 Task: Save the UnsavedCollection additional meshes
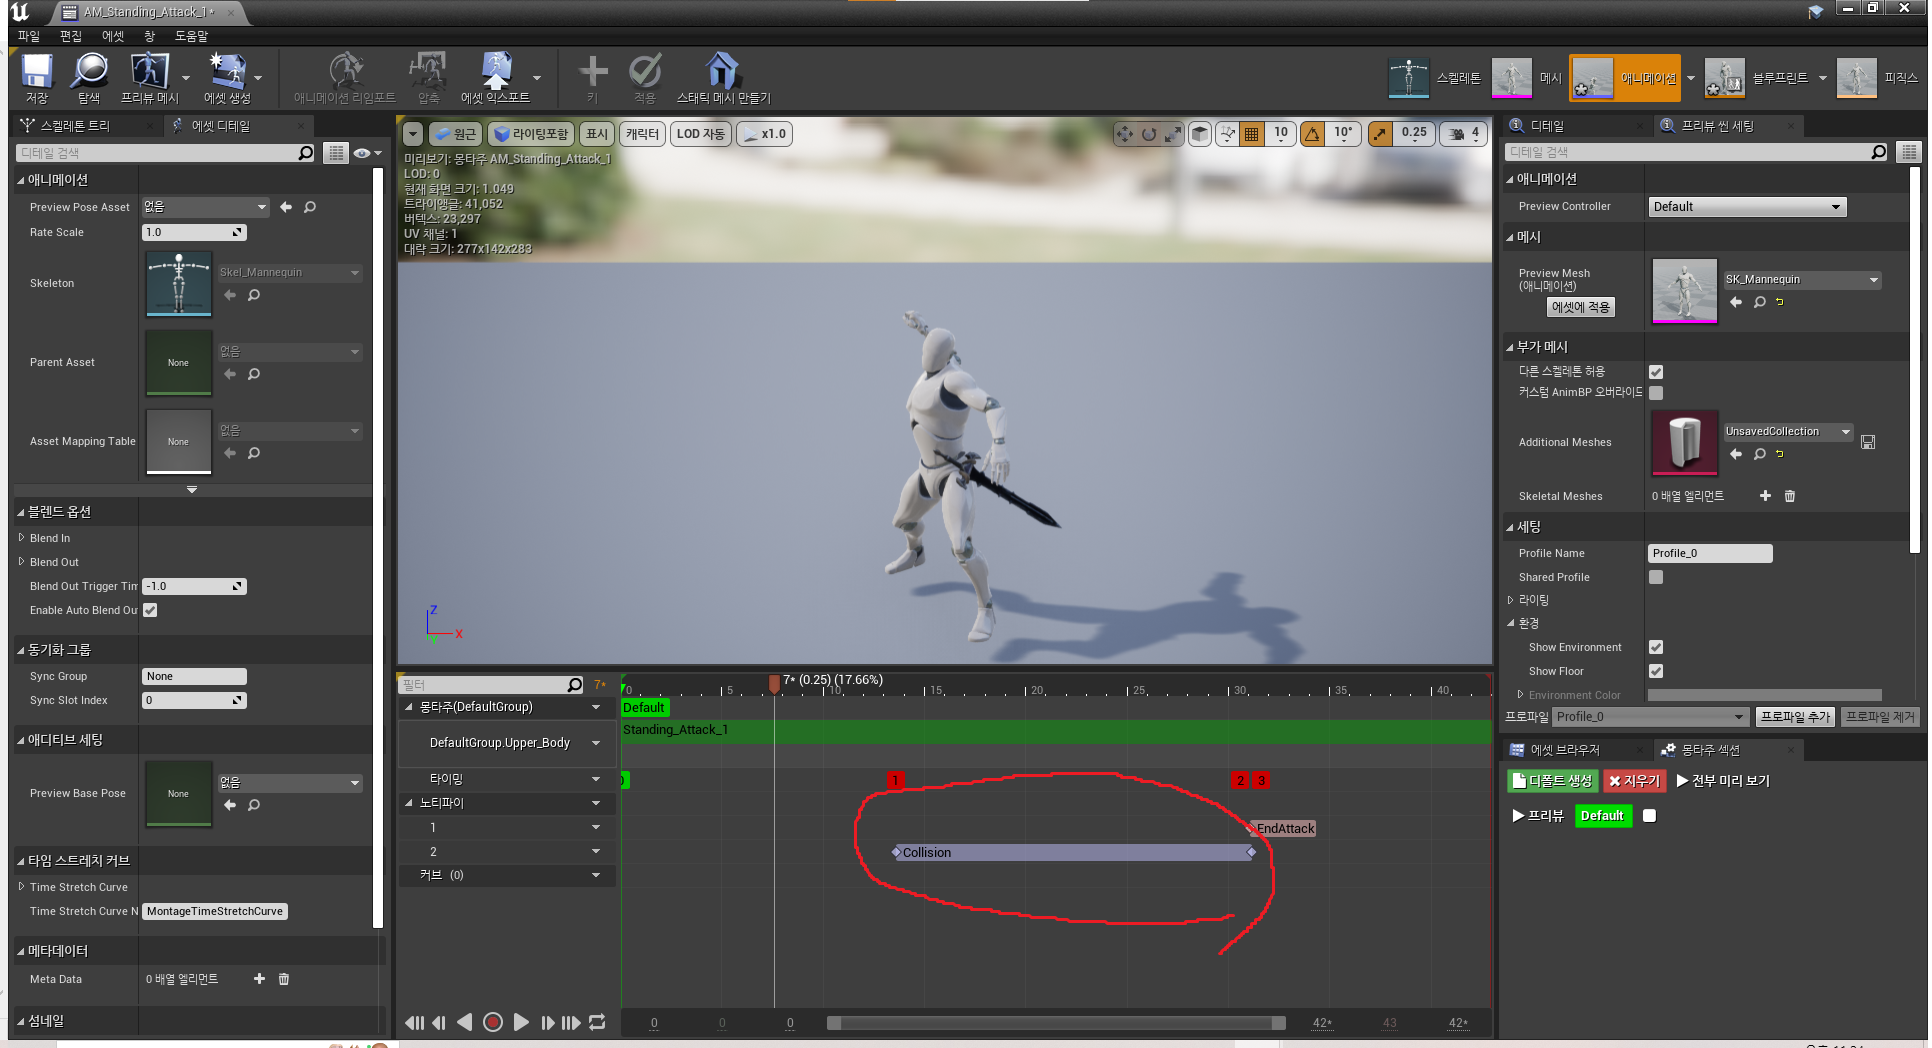tap(1868, 442)
